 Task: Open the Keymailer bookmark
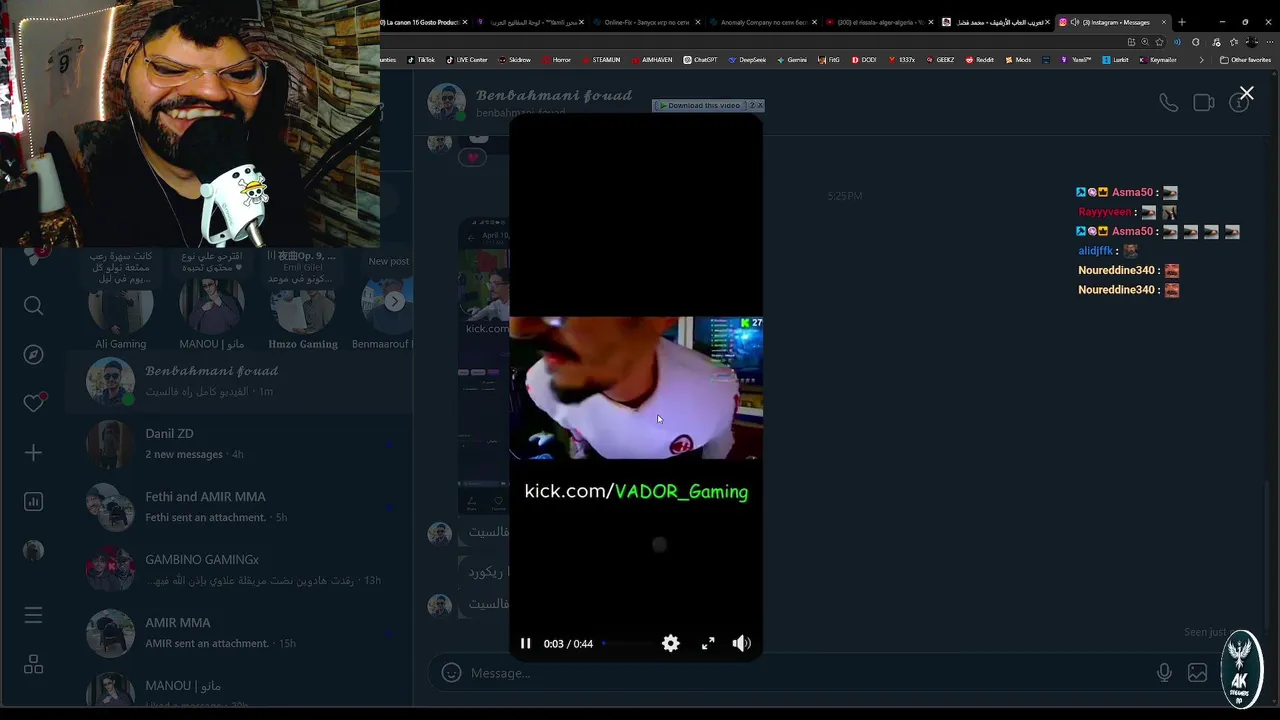coord(1158,60)
